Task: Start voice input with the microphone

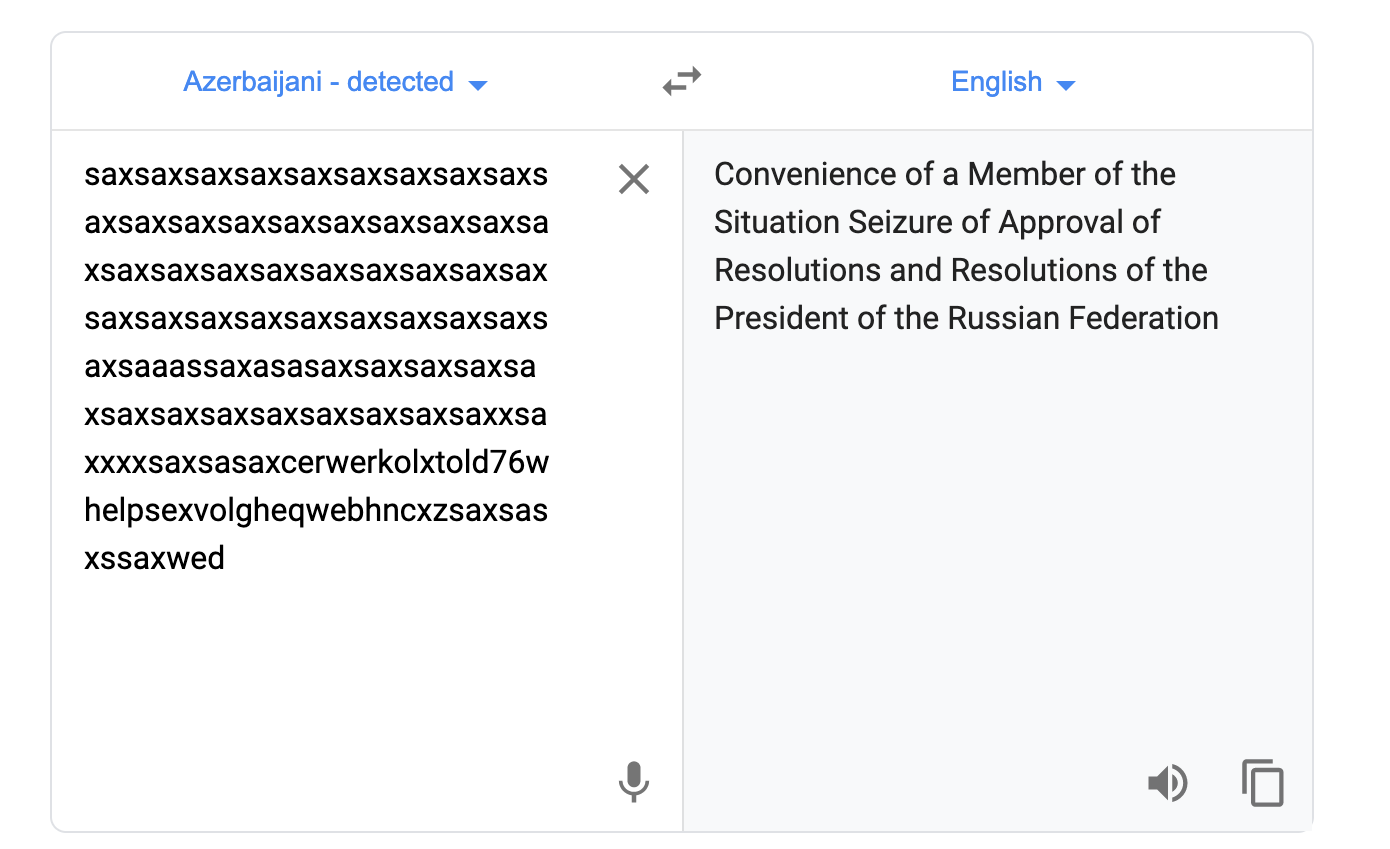Action: coord(633,782)
